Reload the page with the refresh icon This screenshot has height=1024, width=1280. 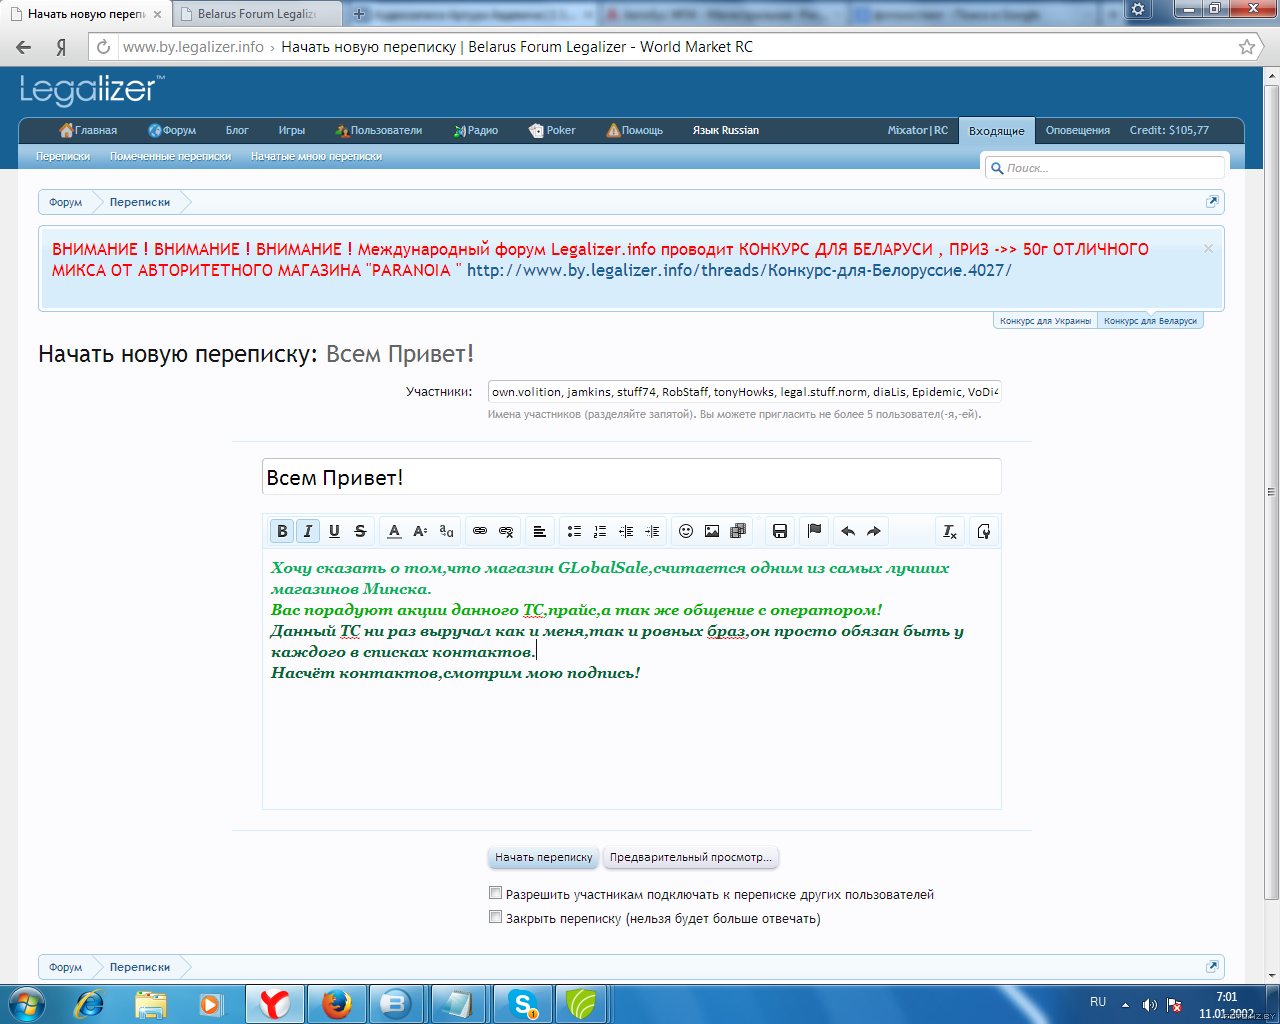[103, 47]
